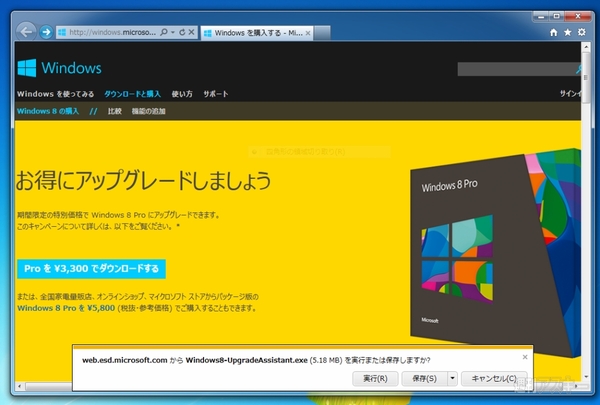The height and width of the screenshot is (405, 600).
Task: Open Favorites star icon
Action: [567, 33]
